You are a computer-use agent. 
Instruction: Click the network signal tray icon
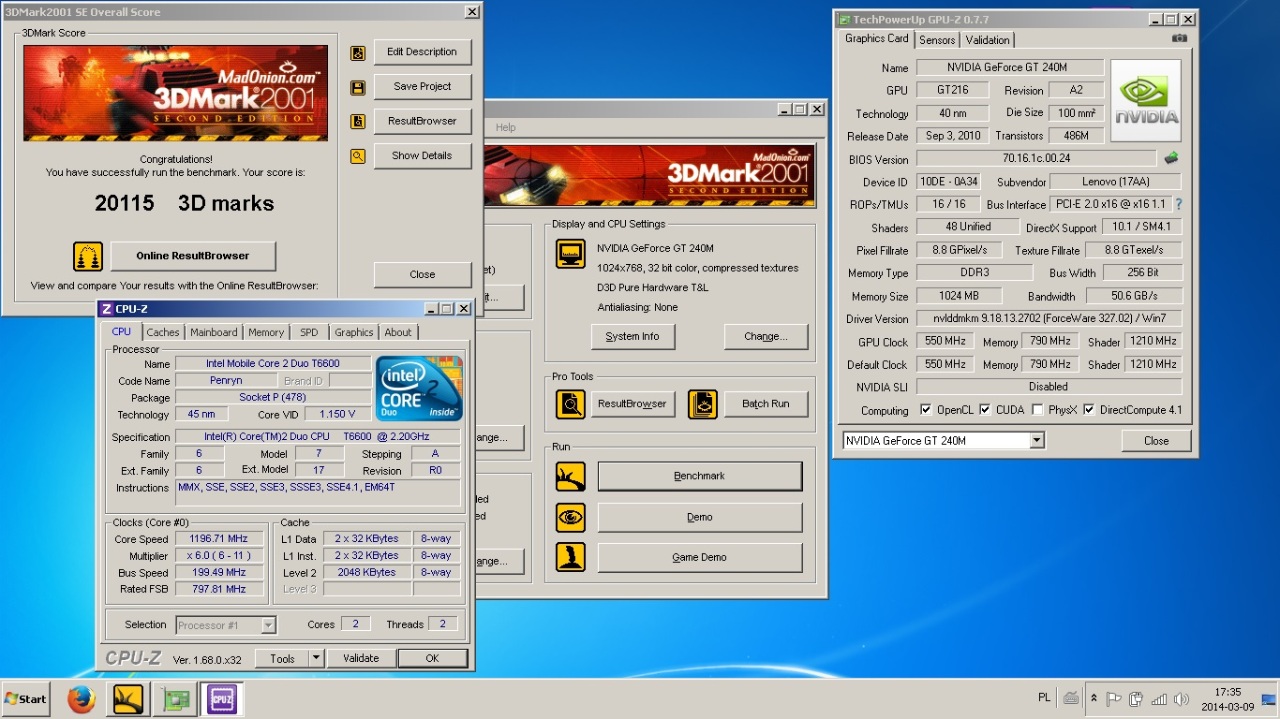1159,699
